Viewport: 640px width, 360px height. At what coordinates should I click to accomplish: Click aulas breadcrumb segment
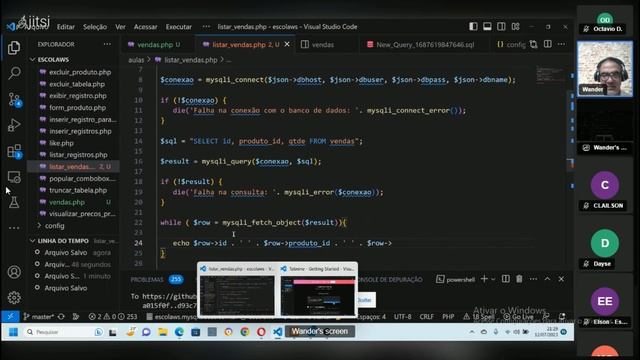pyautogui.click(x=136, y=60)
